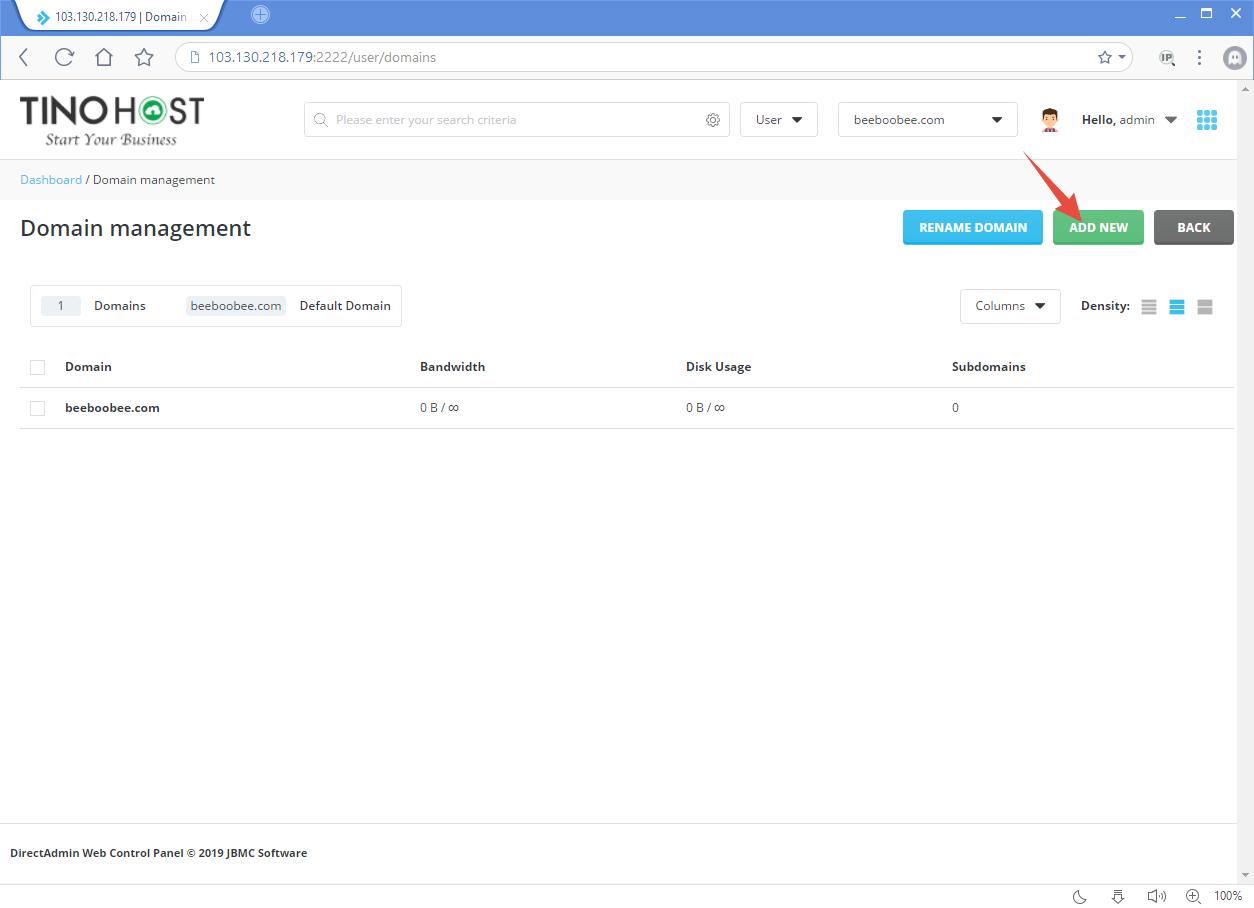1254x908 pixels.
Task: Open the browser three-dot menu
Action: [x=1199, y=57]
